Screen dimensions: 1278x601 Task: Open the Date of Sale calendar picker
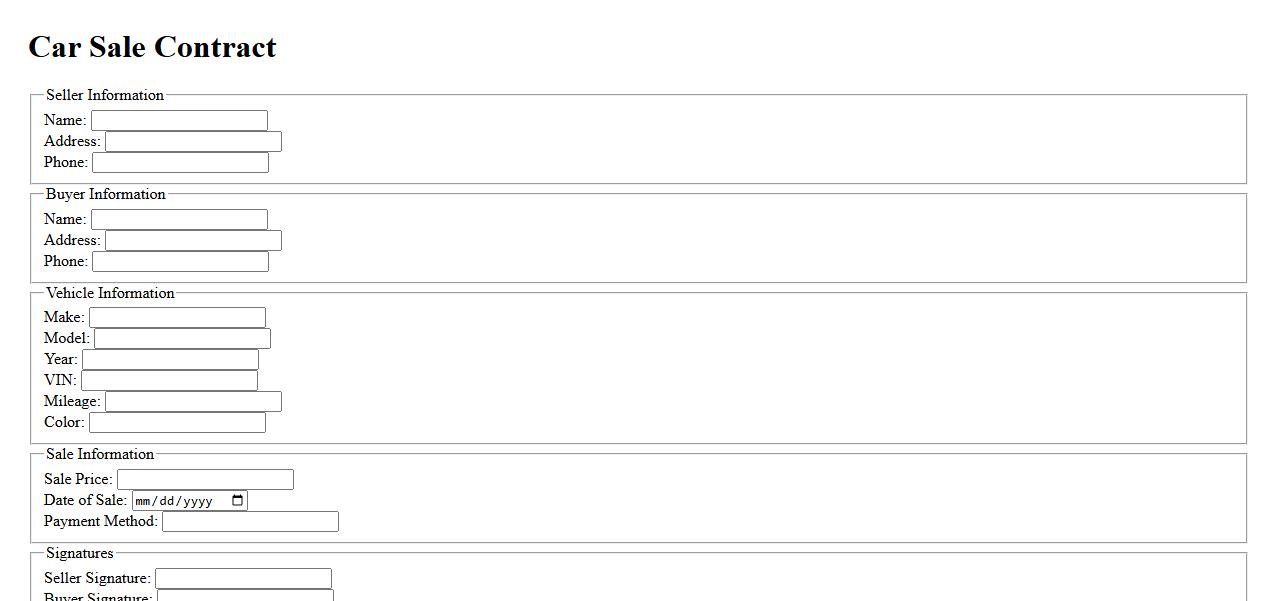coord(238,501)
